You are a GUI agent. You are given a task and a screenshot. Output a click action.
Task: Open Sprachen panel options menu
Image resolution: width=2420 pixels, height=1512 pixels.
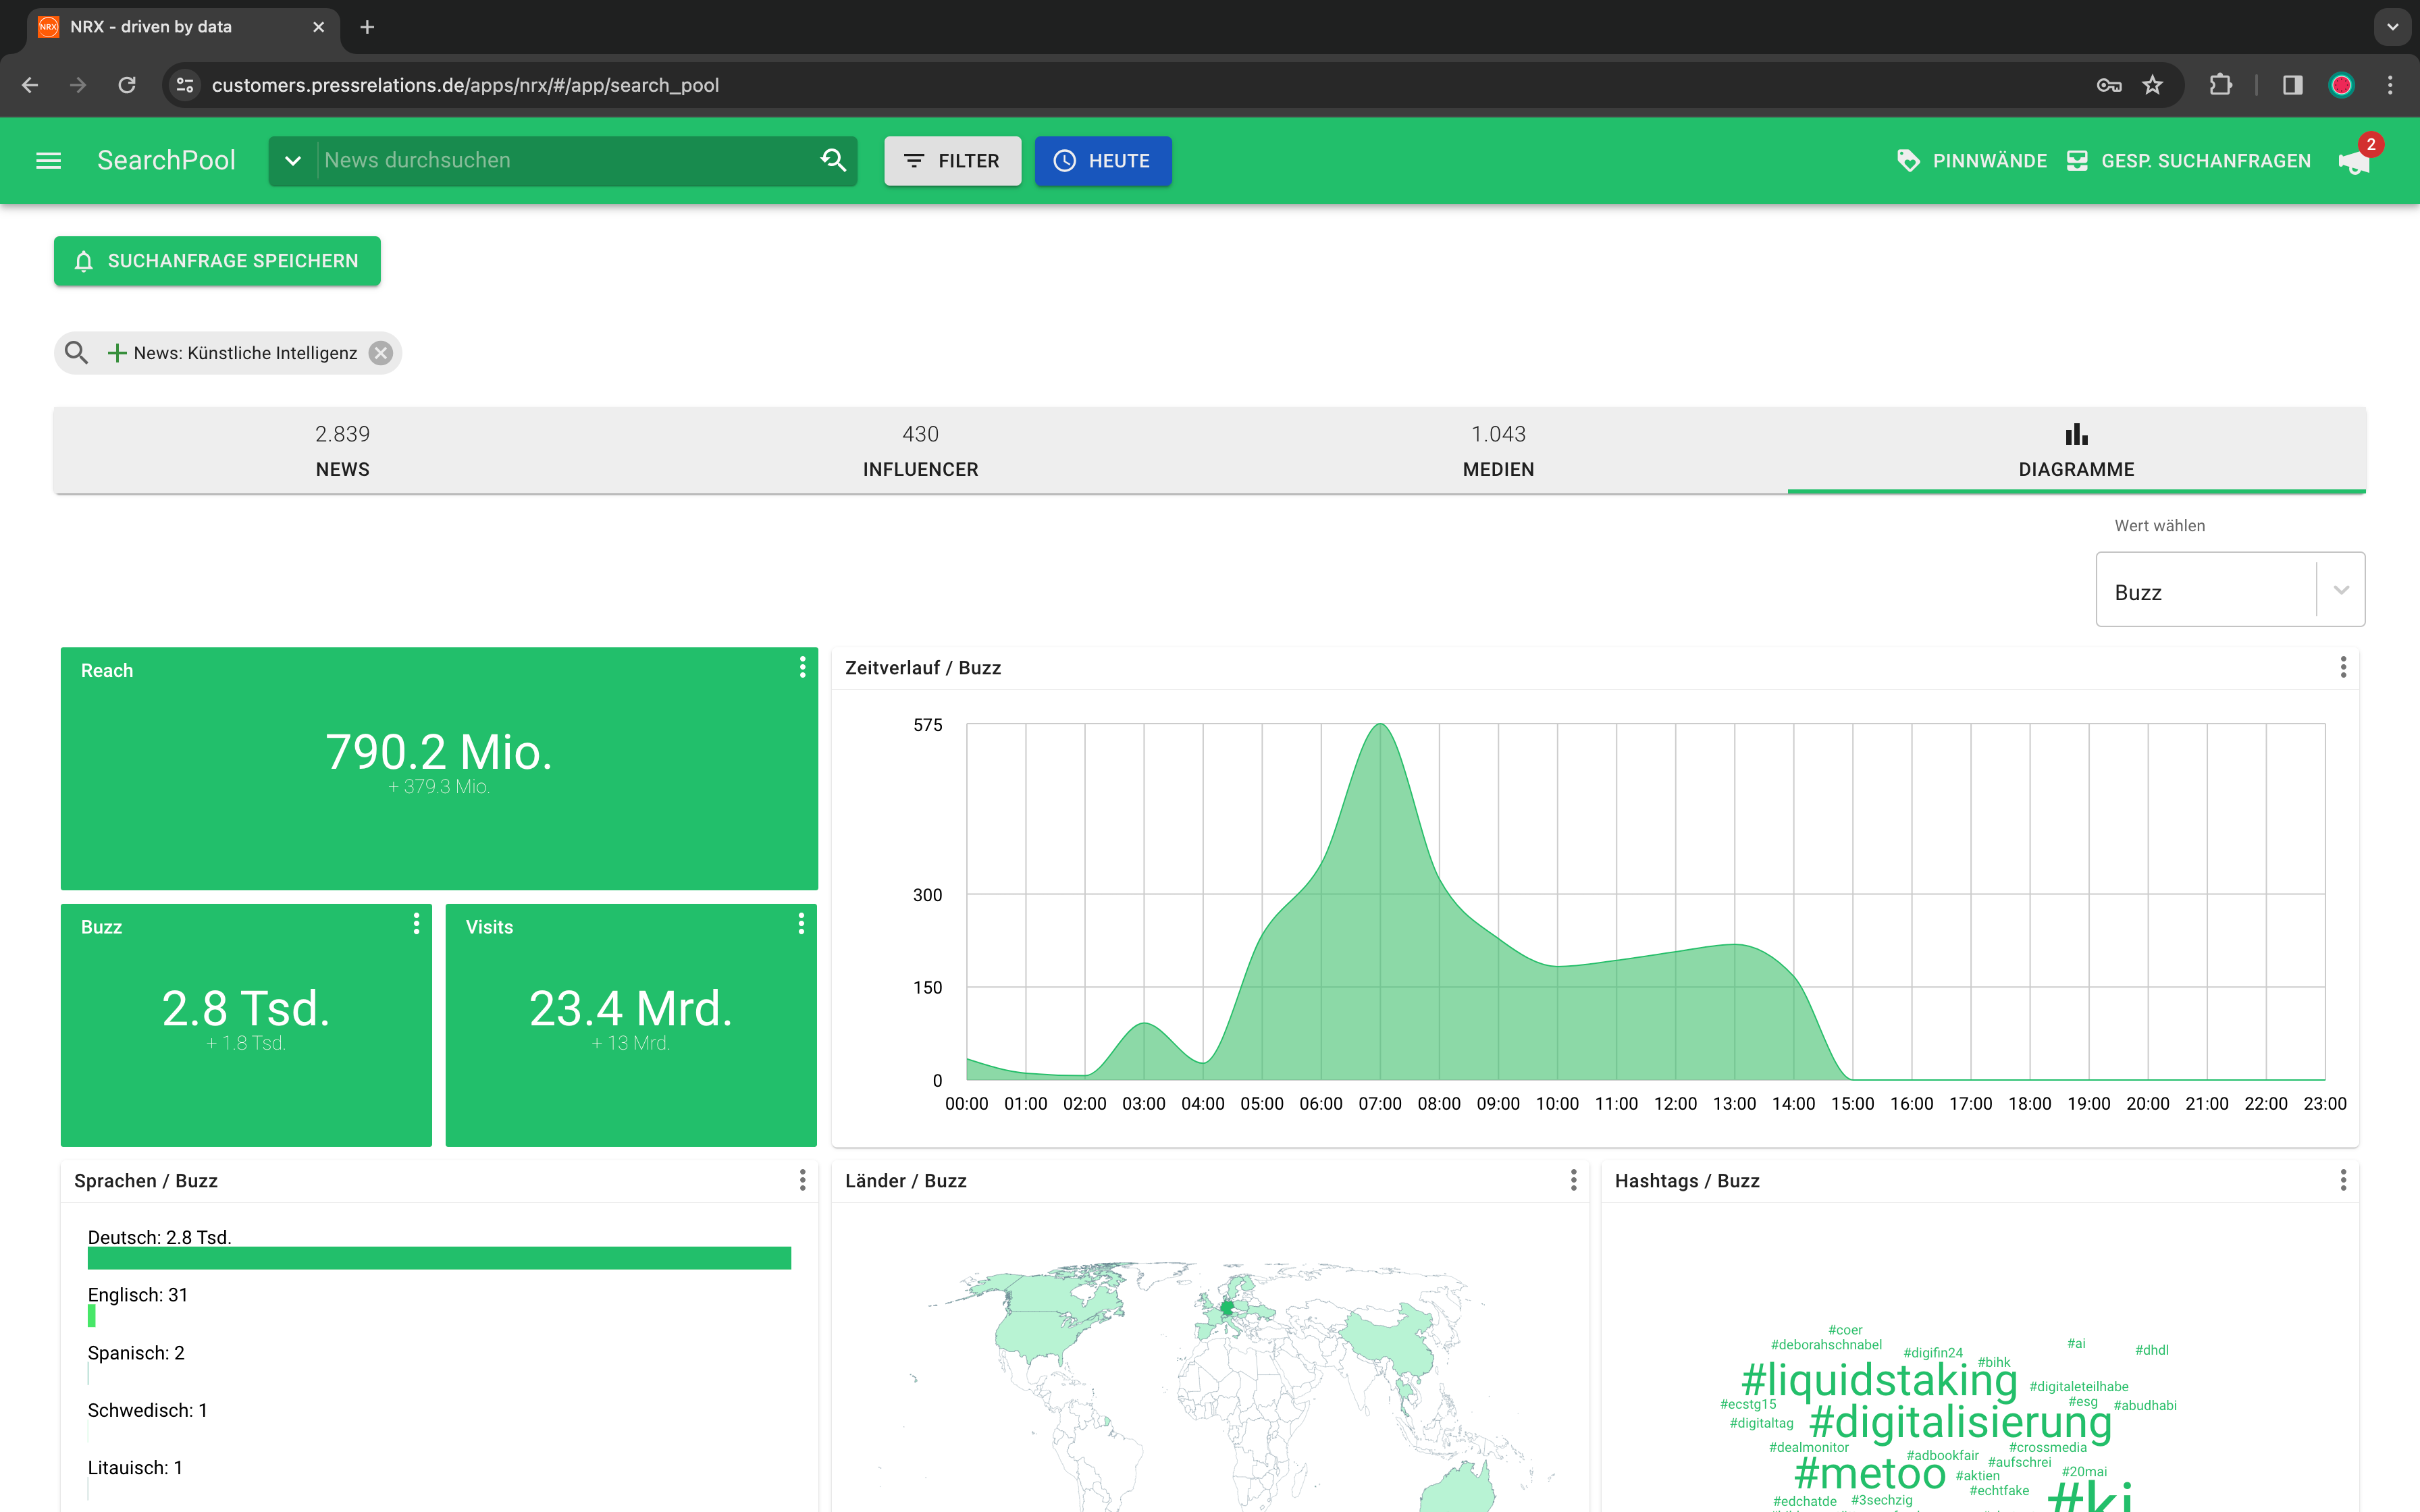[802, 1180]
